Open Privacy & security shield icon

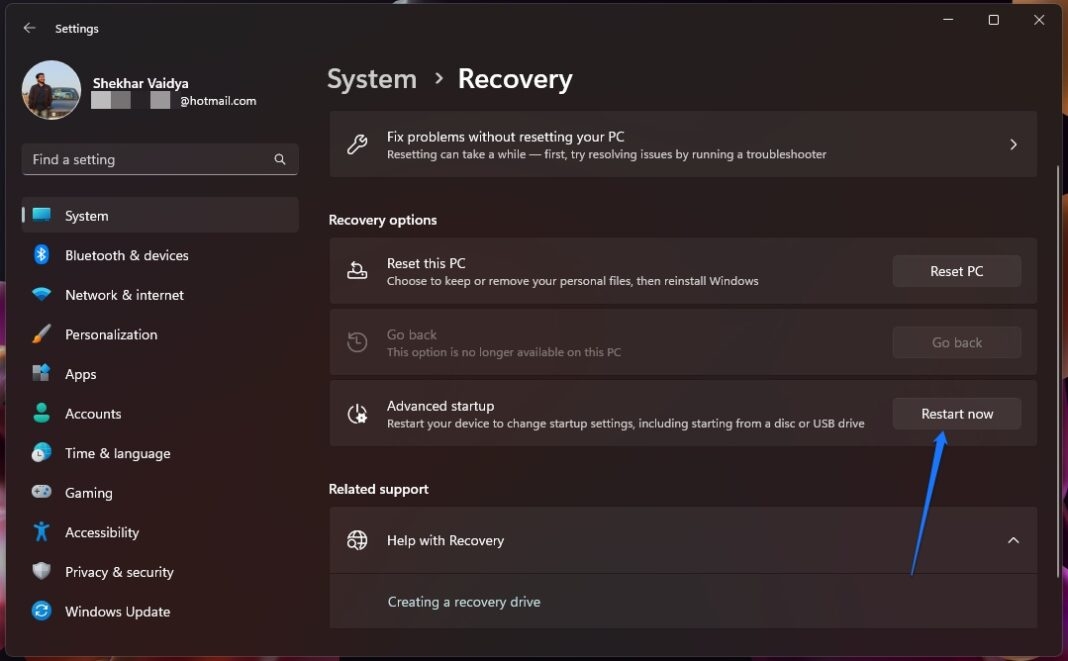(x=40, y=572)
